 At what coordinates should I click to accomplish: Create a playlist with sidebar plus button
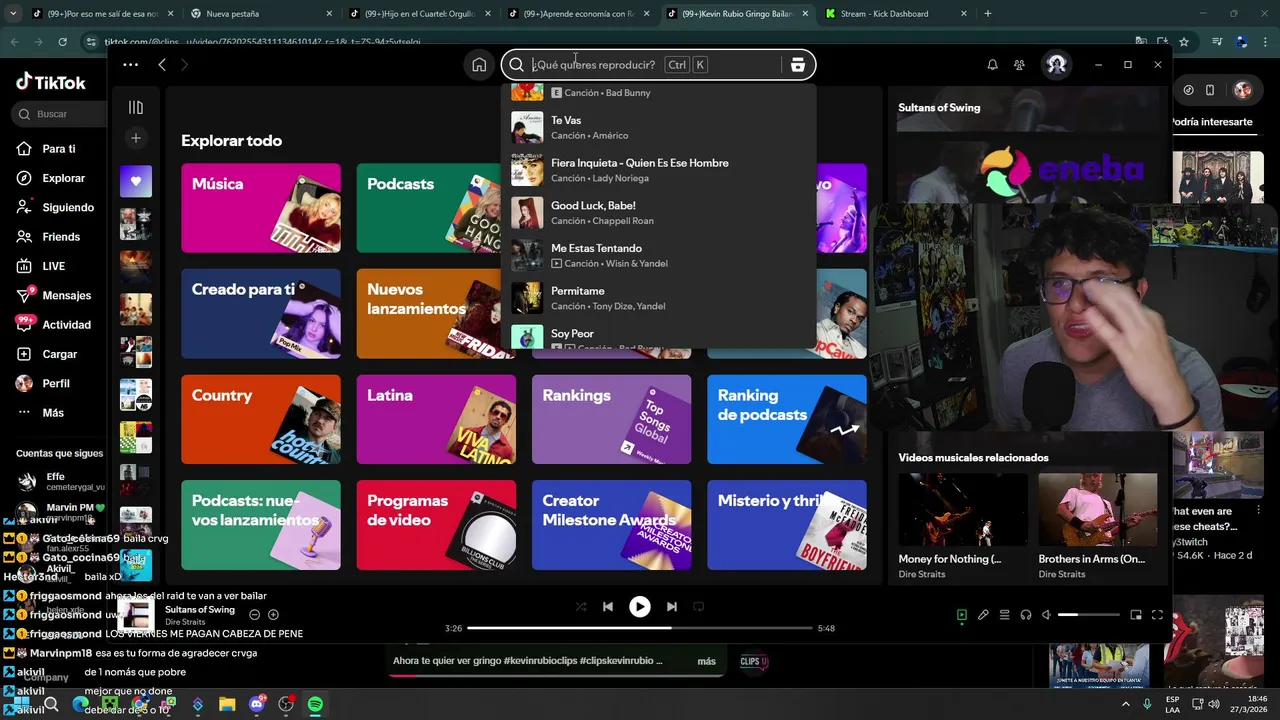point(136,138)
